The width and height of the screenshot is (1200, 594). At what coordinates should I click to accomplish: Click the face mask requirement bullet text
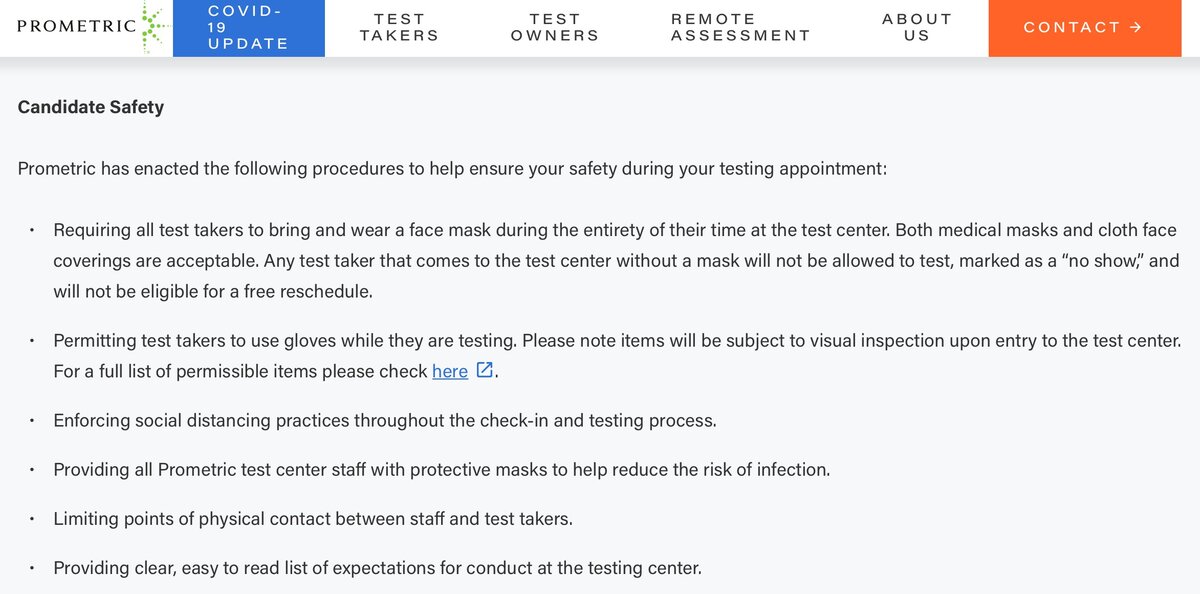tap(614, 230)
